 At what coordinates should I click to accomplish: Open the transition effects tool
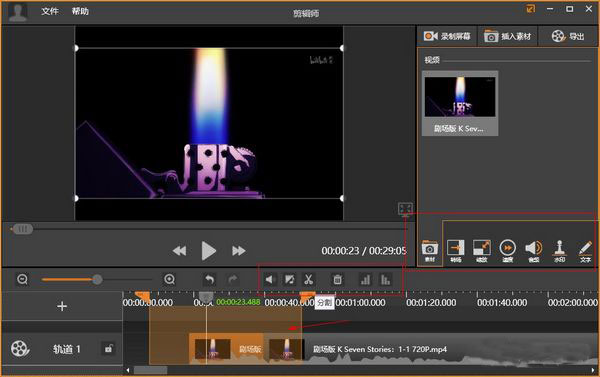[455, 251]
